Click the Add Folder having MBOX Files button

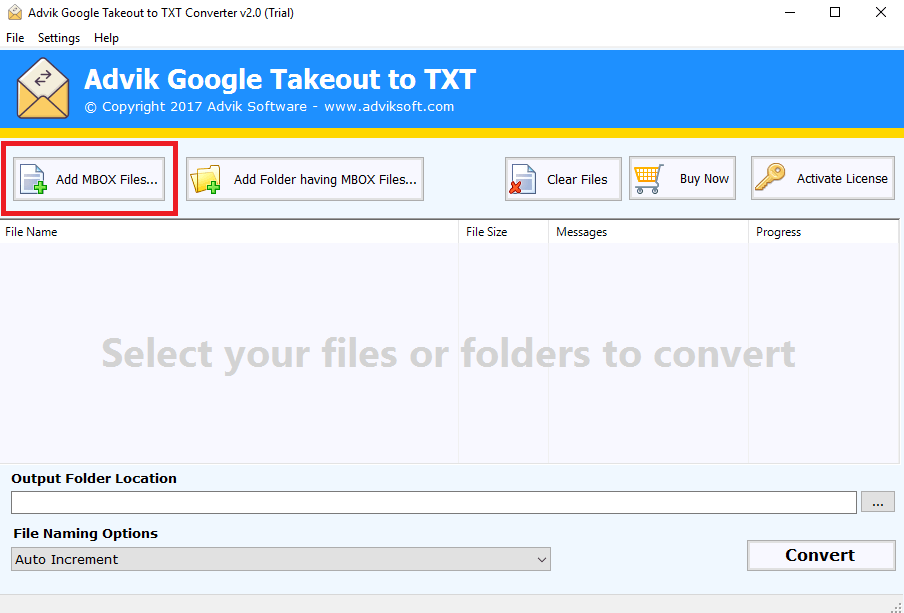click(x=304, y=179)
